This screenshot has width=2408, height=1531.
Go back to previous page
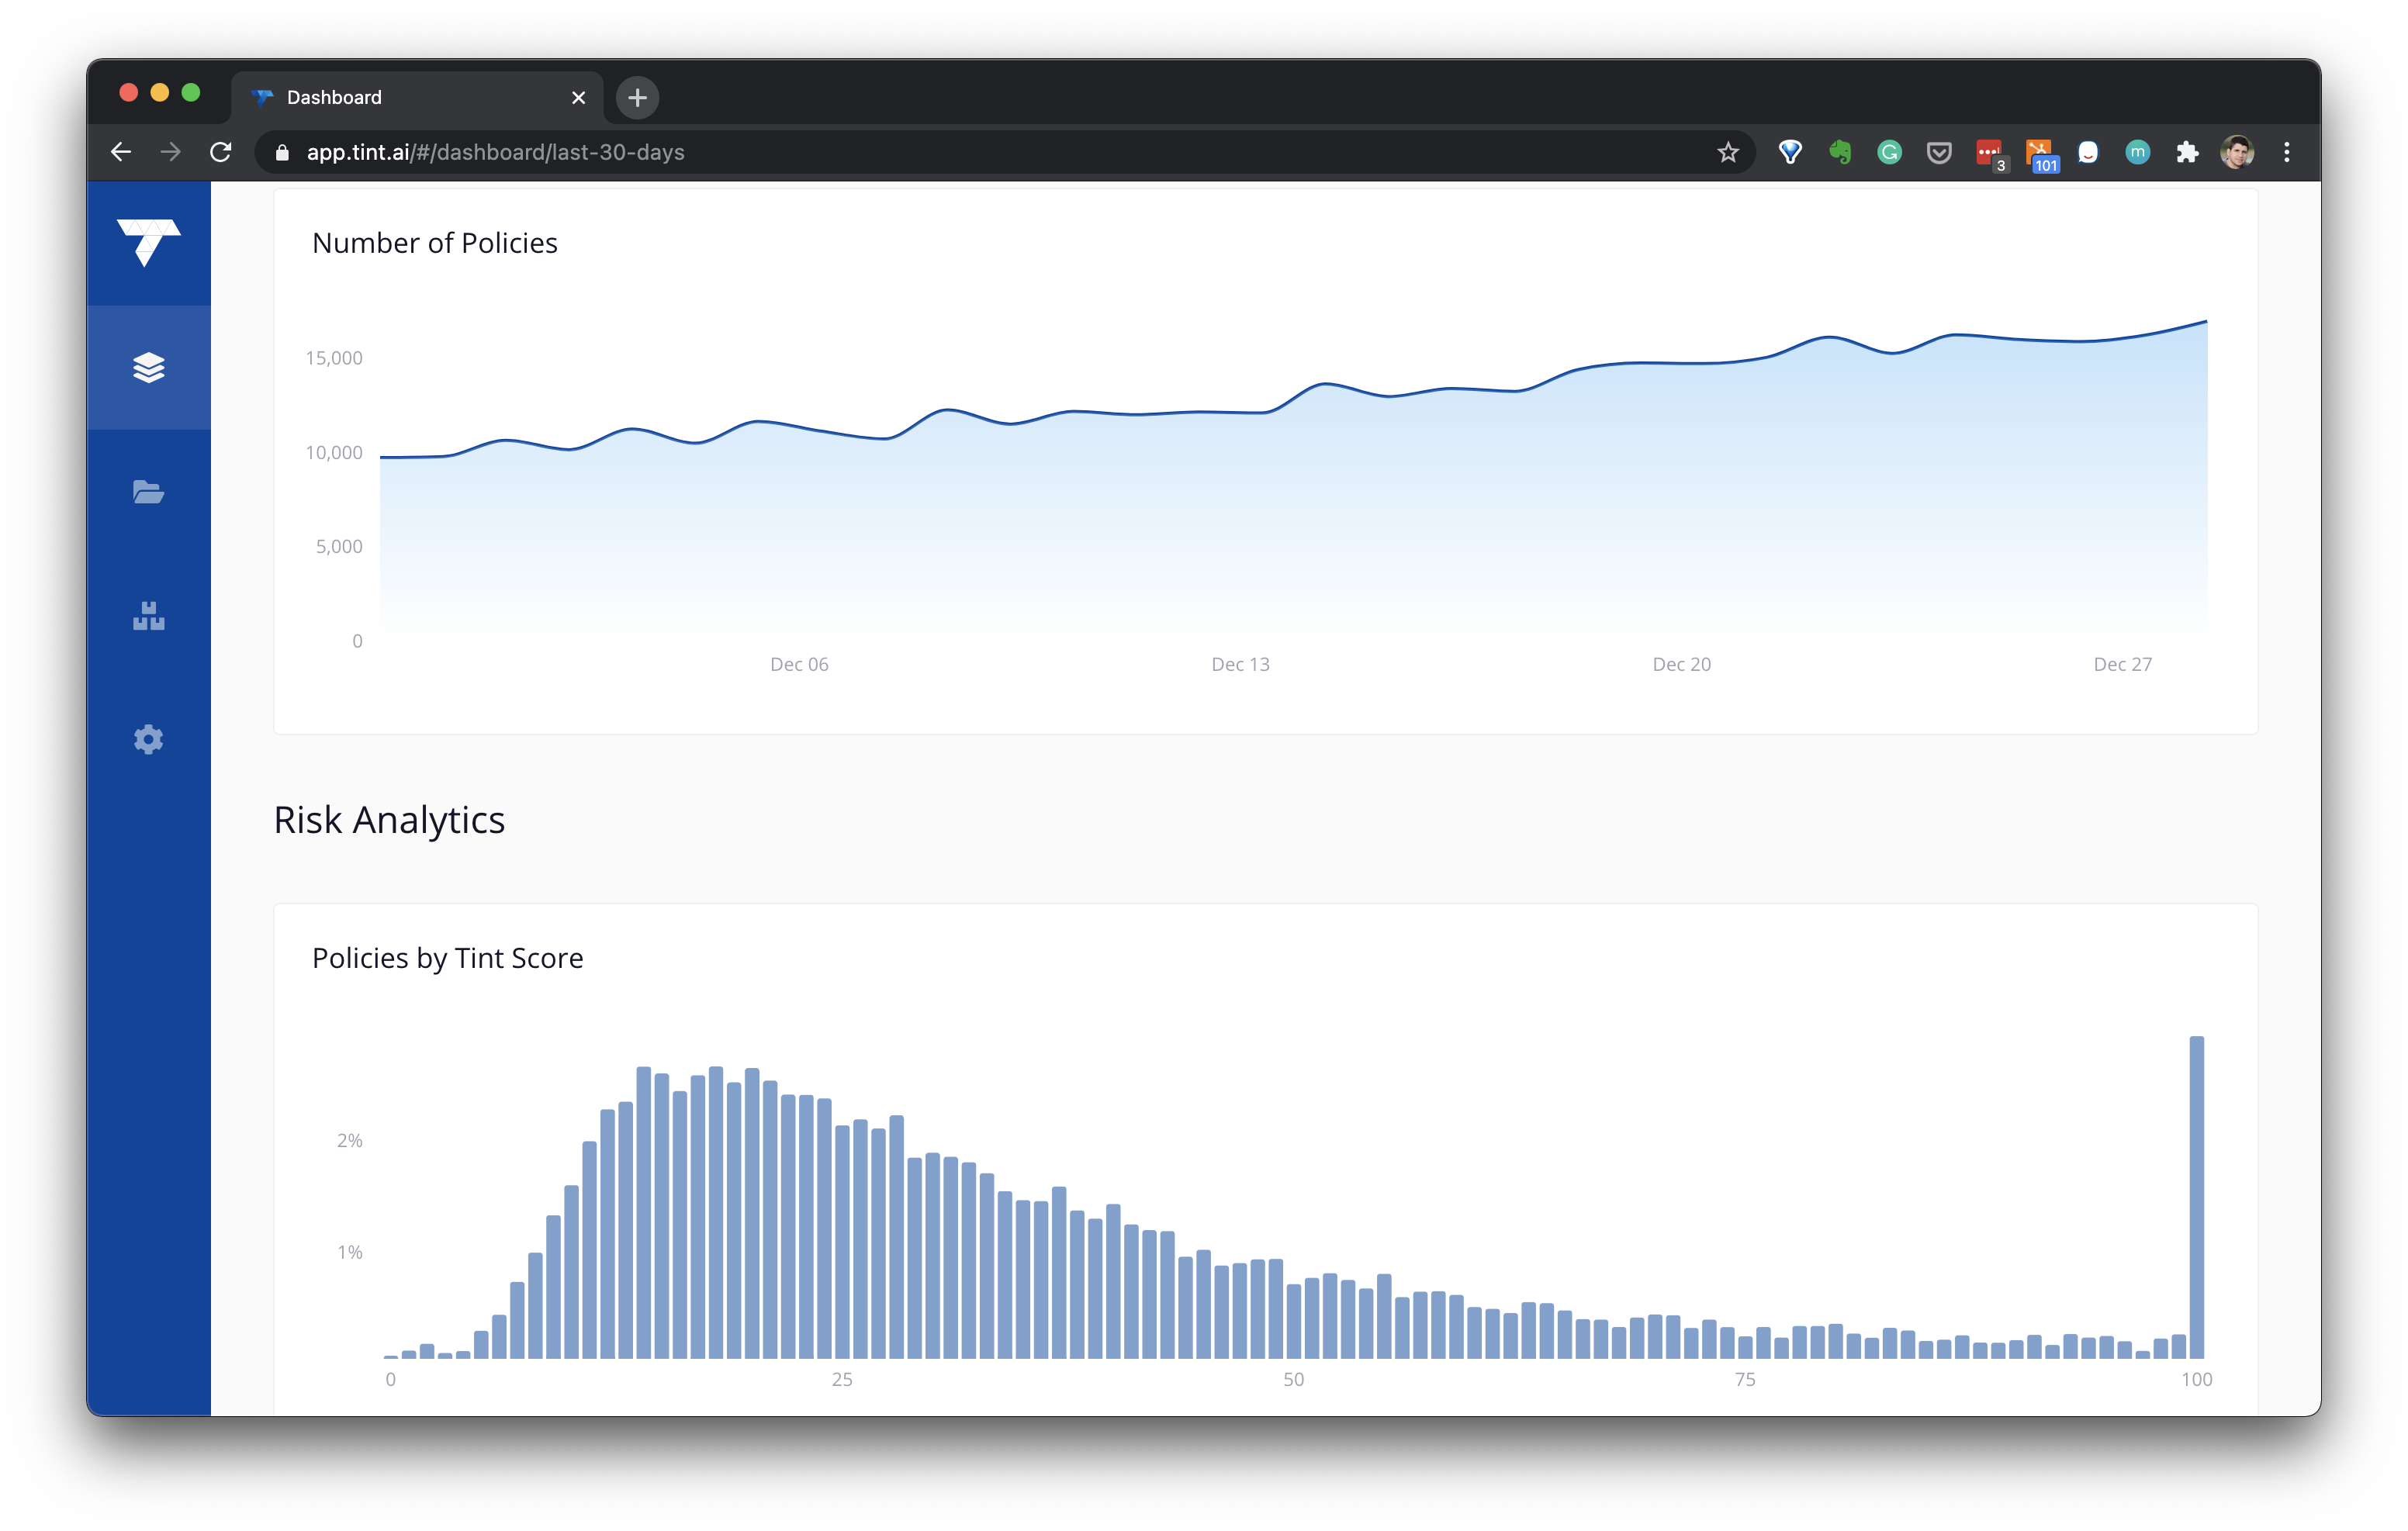121,152
